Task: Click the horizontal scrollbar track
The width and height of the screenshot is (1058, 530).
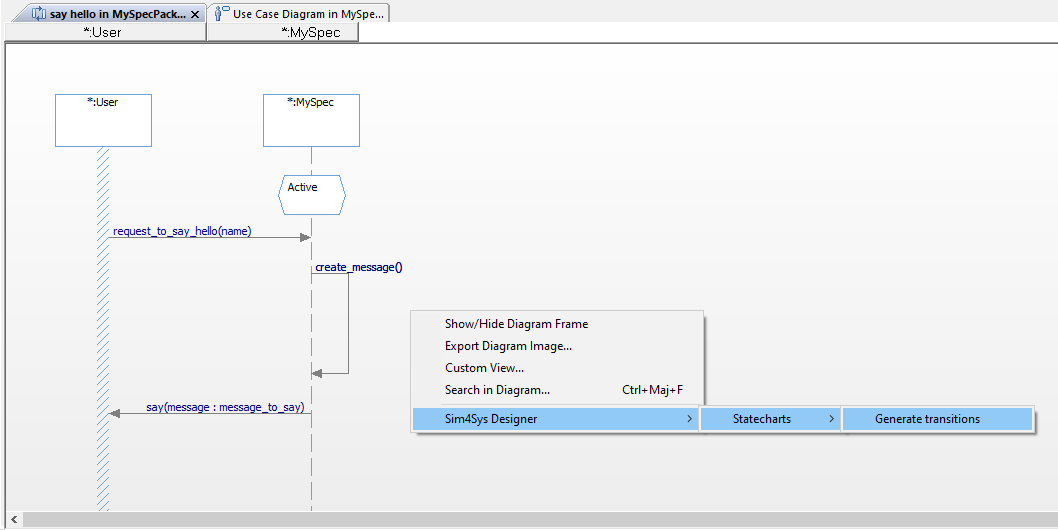Action: (540, 520)
